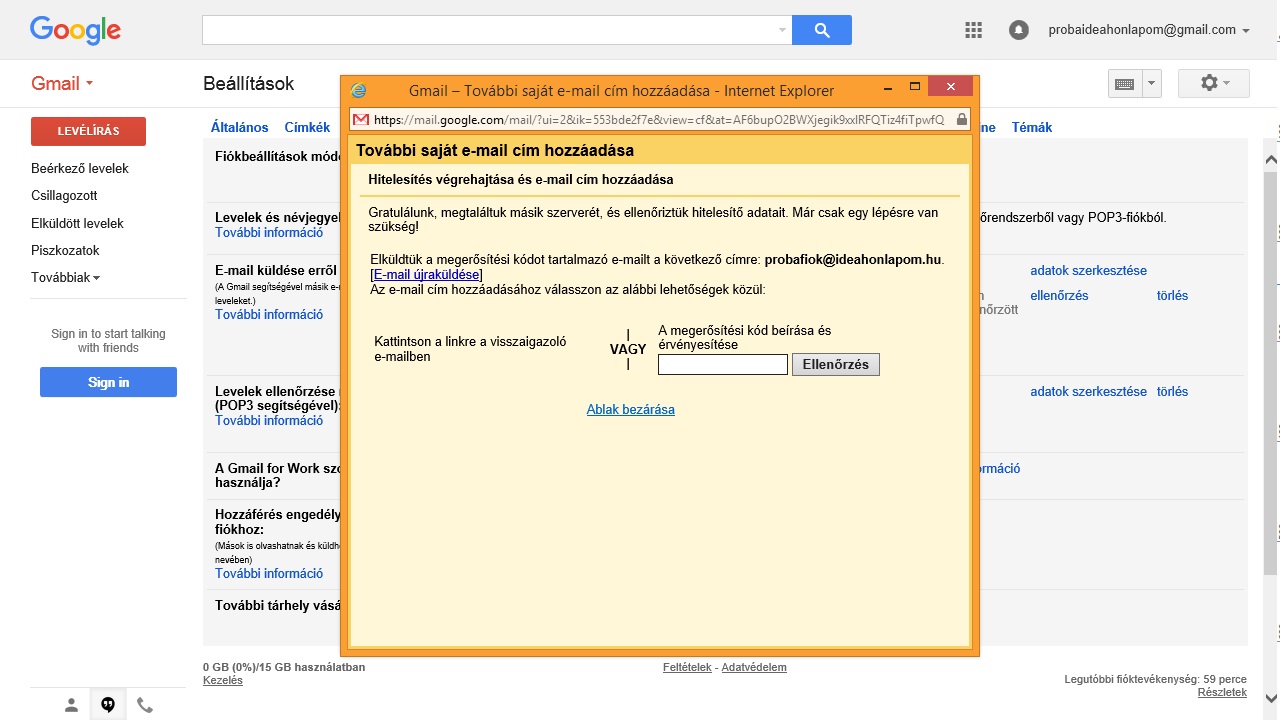Open the Adatvédelem link
The image size is (1280, 720).
[x=754, y=667]
